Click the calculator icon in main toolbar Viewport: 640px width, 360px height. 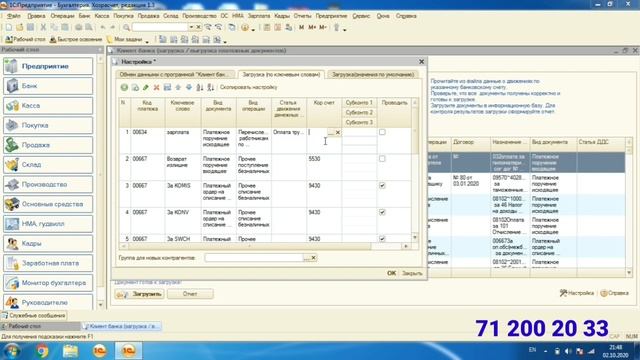click(x=267, y=27)
